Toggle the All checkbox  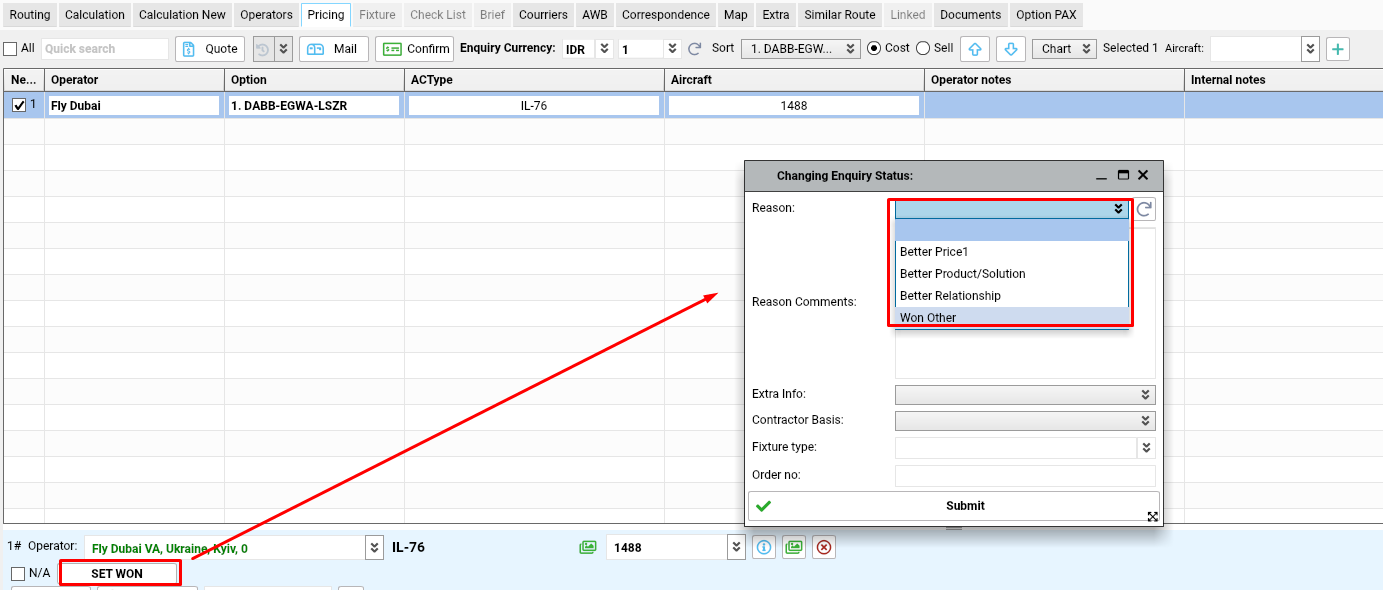click(x=10, y=49)
